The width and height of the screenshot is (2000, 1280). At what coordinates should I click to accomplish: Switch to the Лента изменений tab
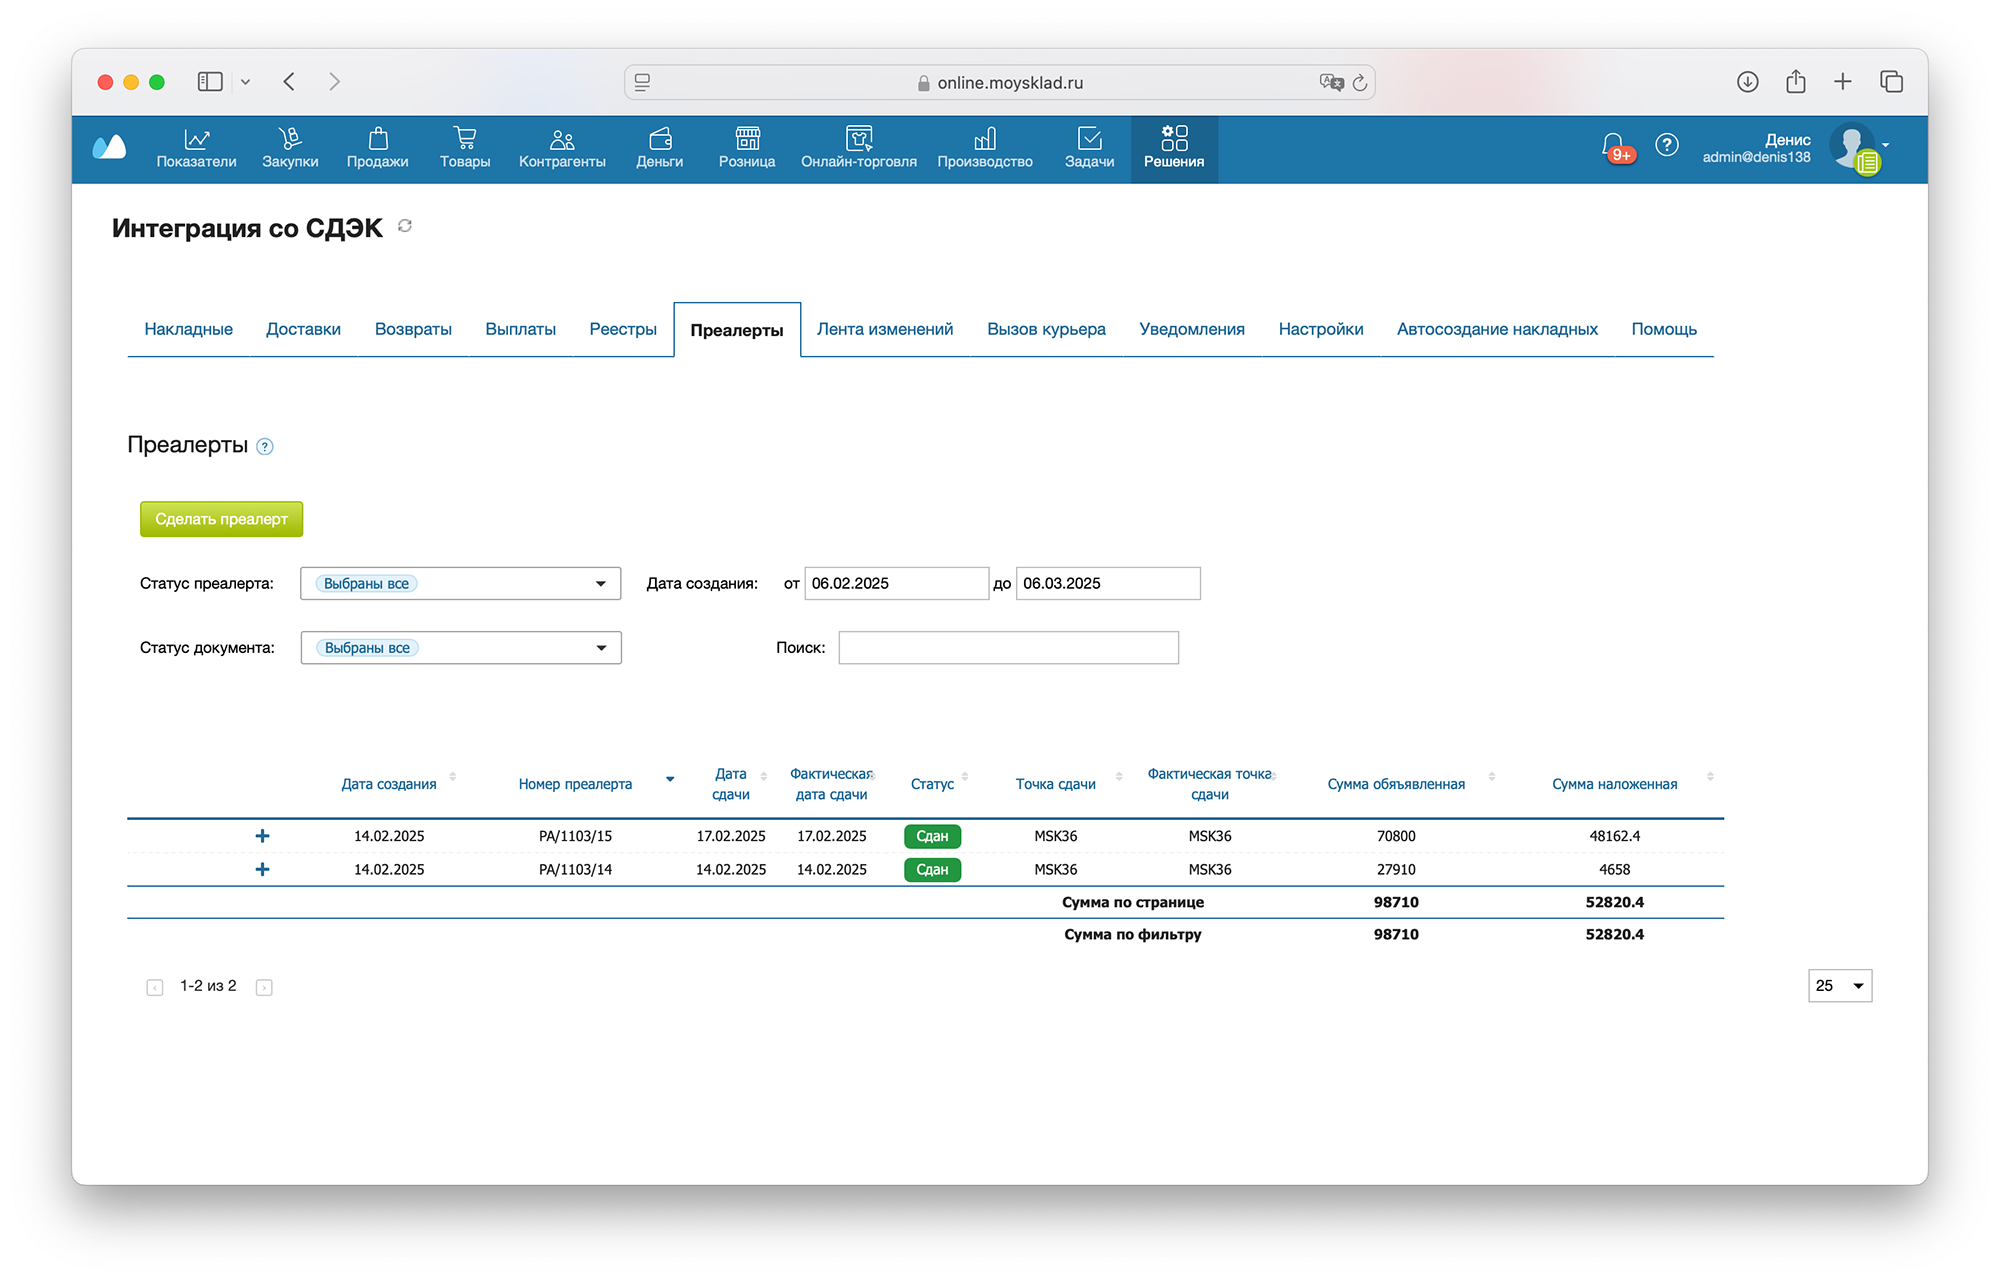(x=884, y=329)
